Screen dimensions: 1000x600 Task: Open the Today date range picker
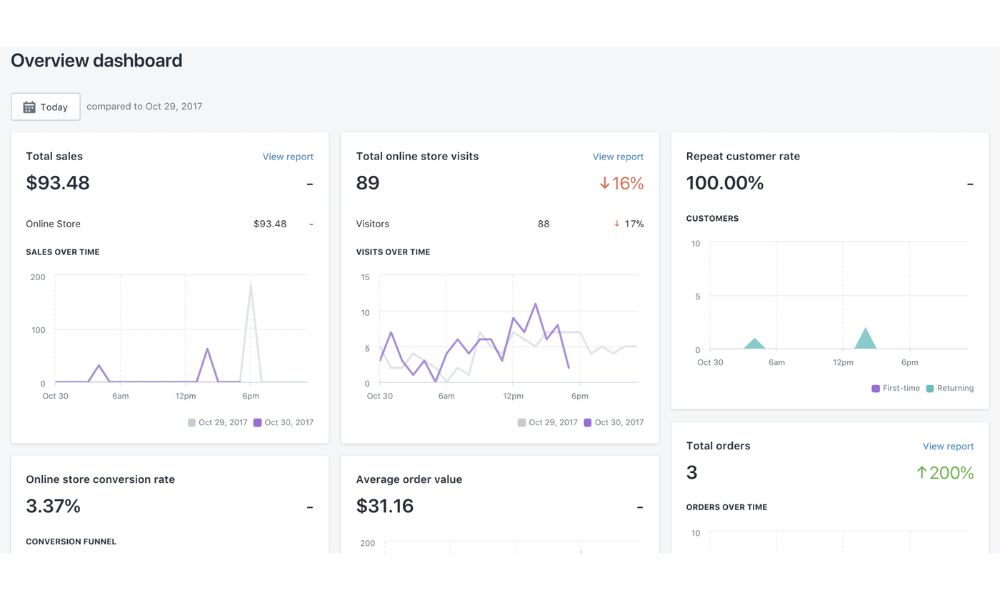coord(46,107)
